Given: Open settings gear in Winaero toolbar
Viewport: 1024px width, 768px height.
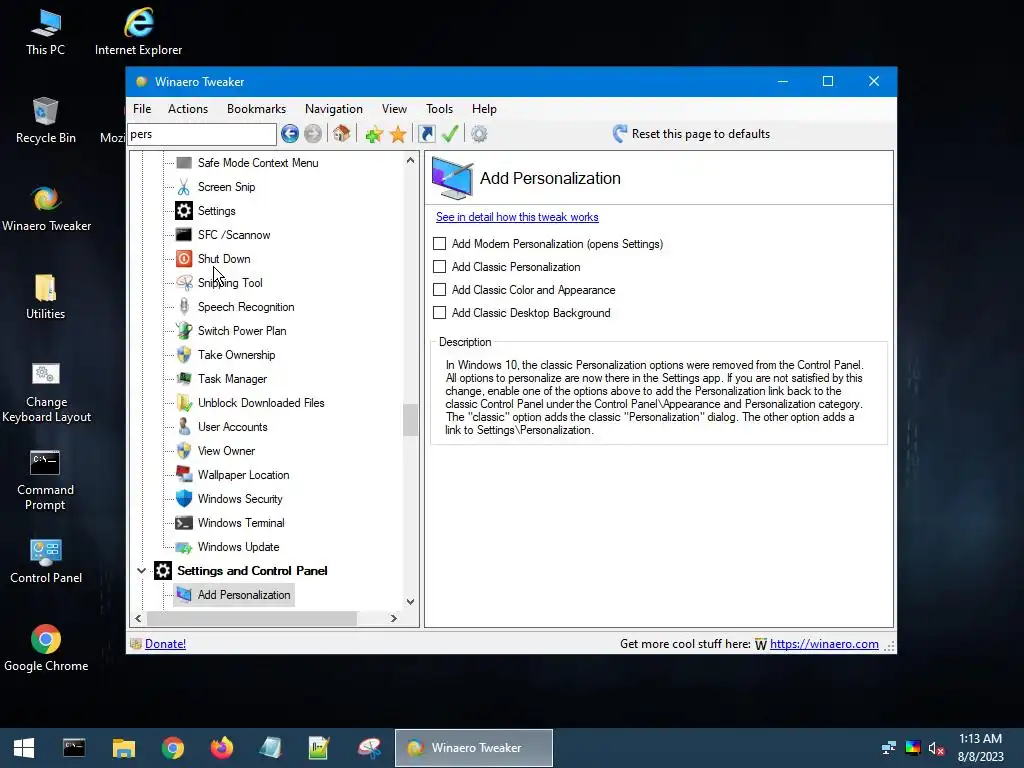Looking at the screenshot, I should point(479,134).
